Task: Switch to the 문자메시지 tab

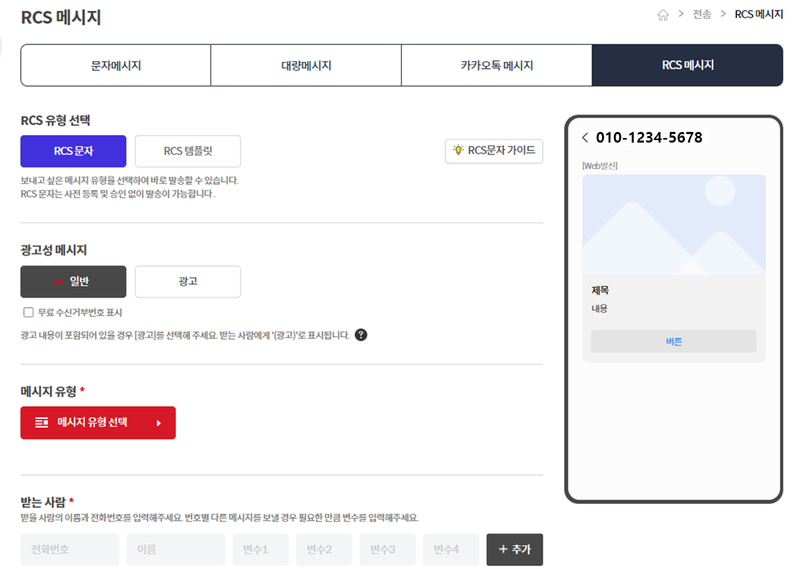Action: [x=116, y=65]
